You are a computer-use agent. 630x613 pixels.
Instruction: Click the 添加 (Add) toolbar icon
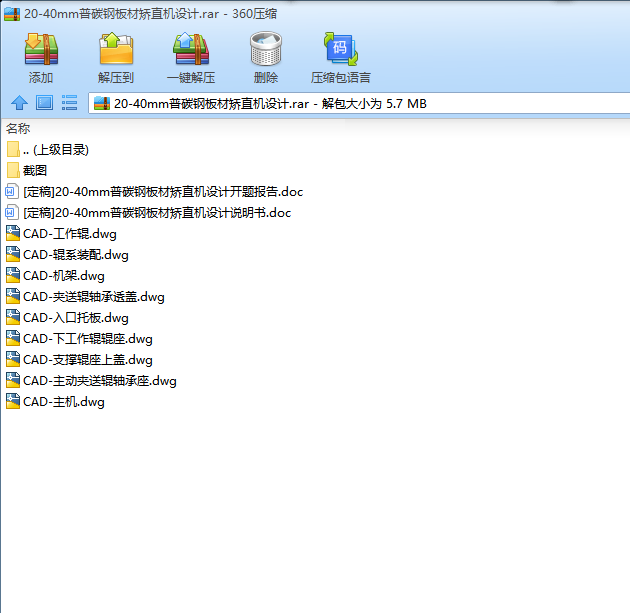coord(41,49)
